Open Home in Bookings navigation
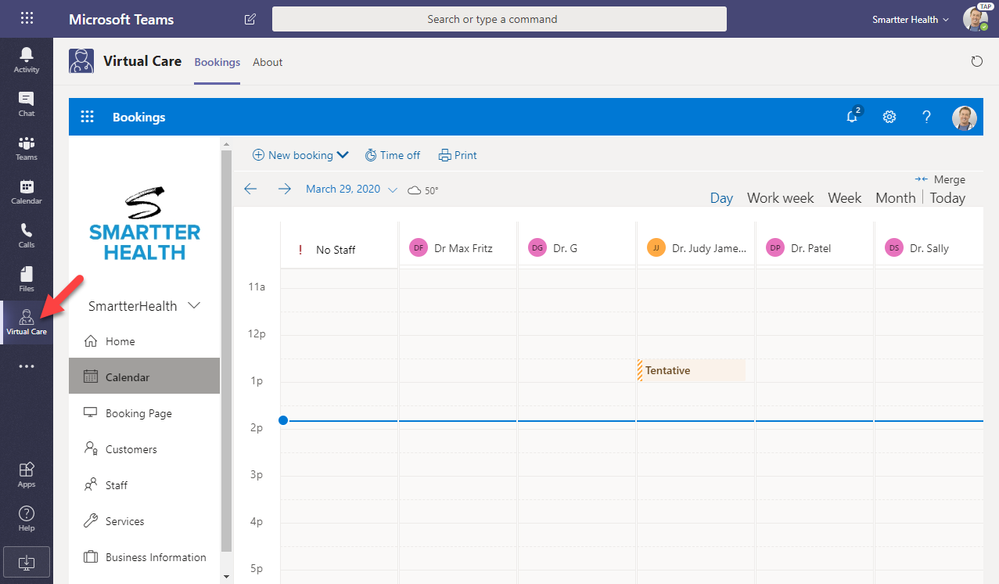This screenshot has height=584, width=999. (145, 341)
